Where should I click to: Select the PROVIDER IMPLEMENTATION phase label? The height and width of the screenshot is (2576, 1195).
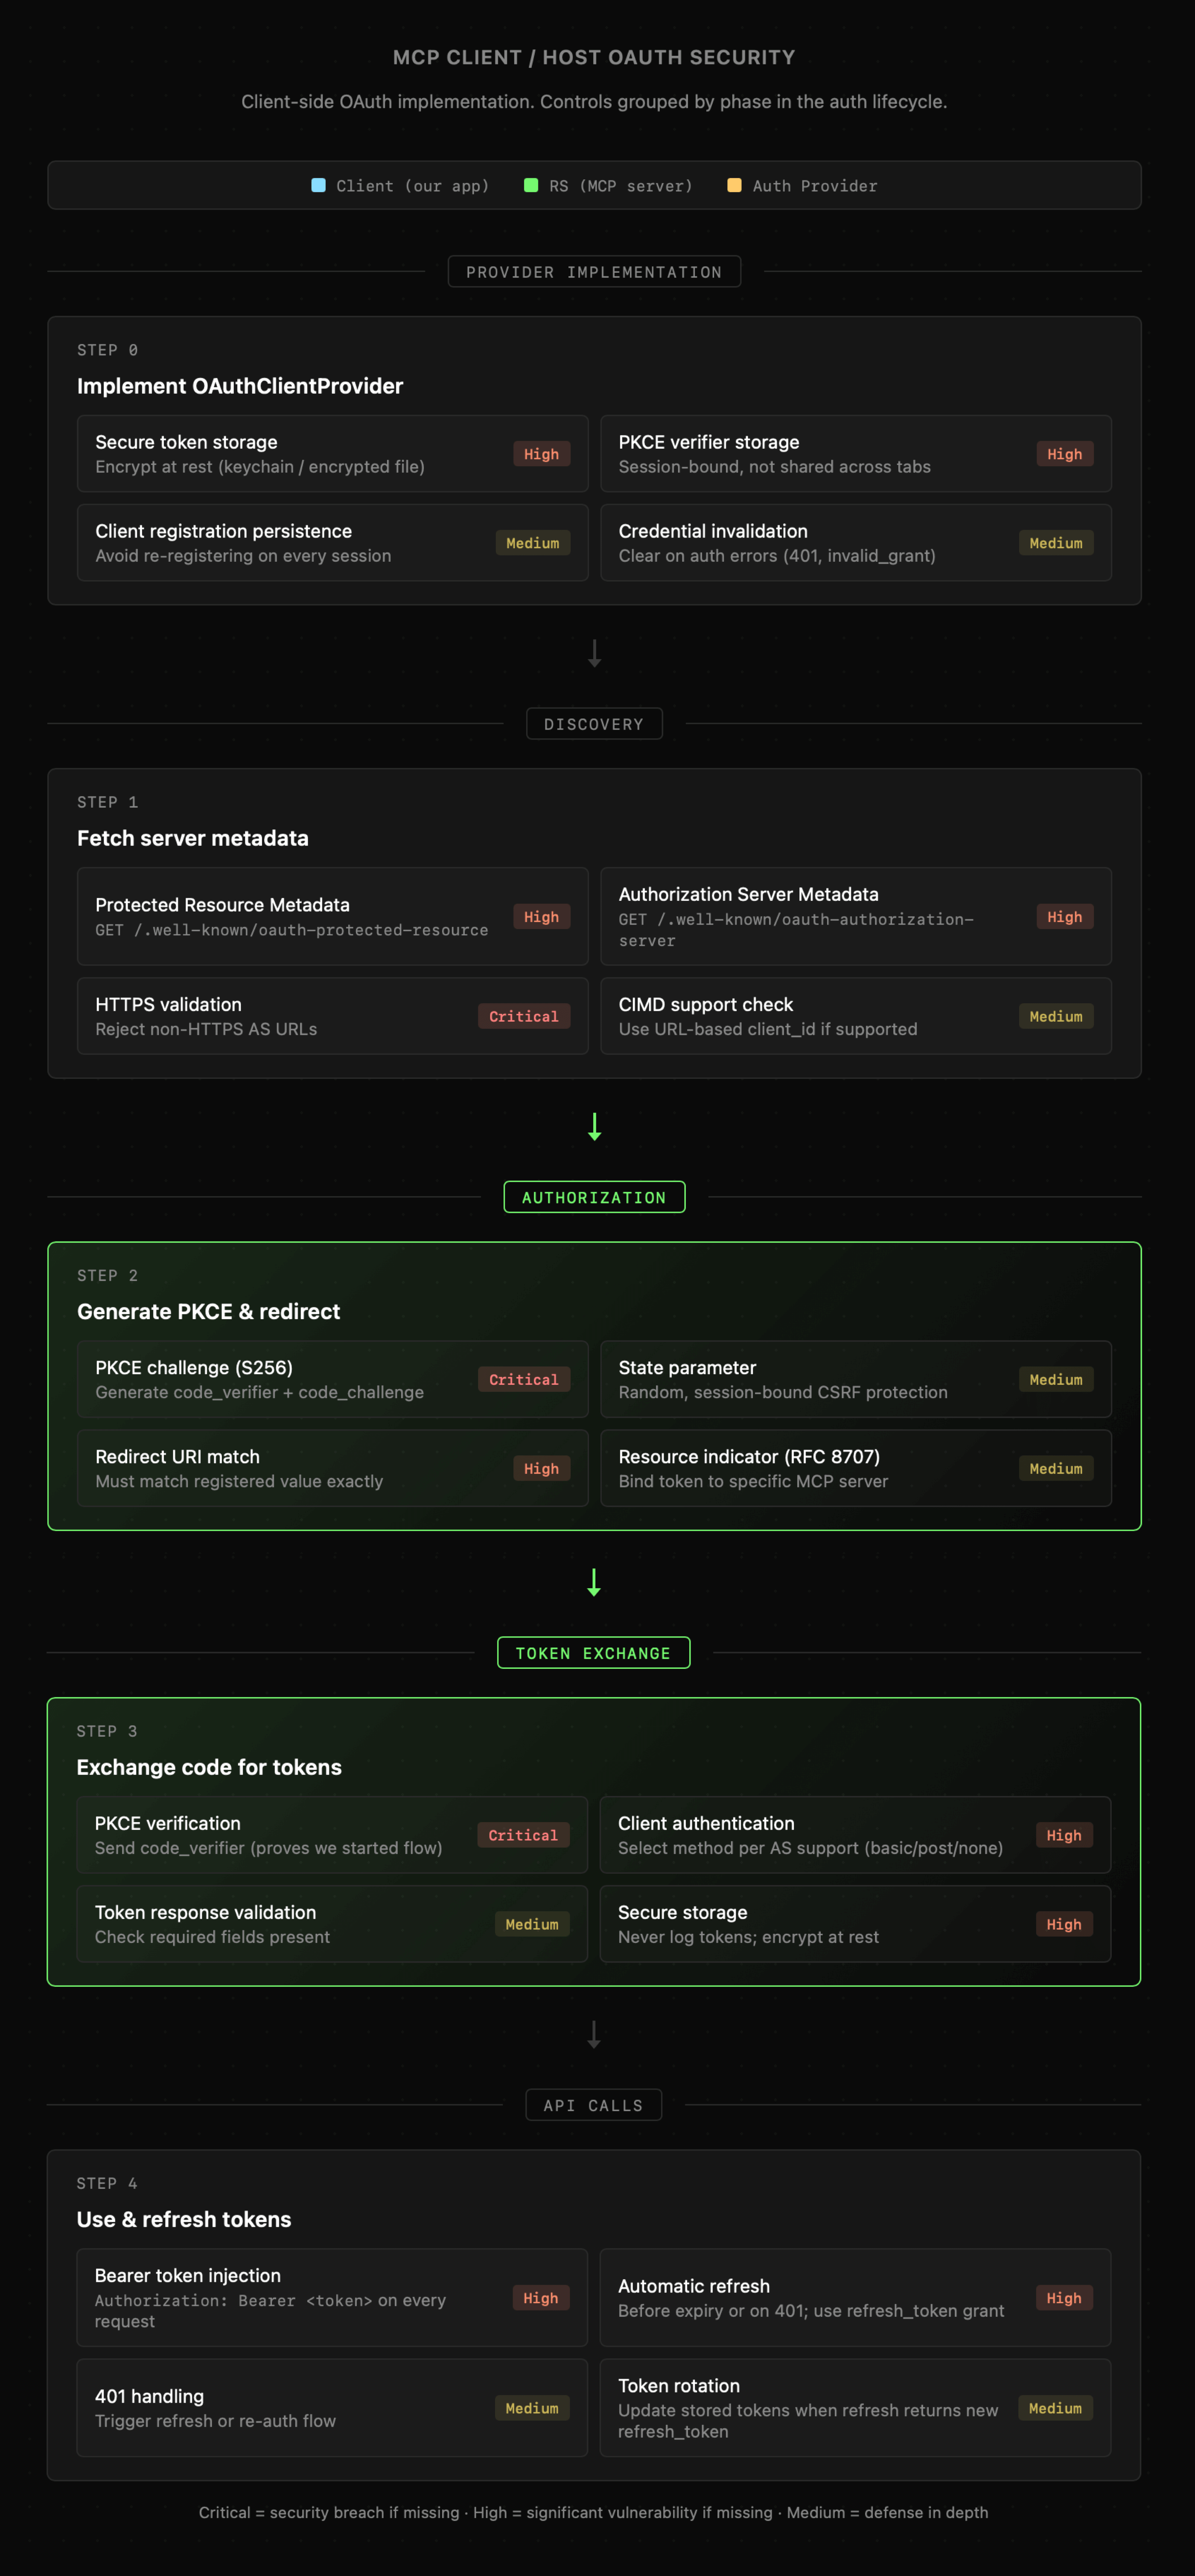[x=594, y=272]
